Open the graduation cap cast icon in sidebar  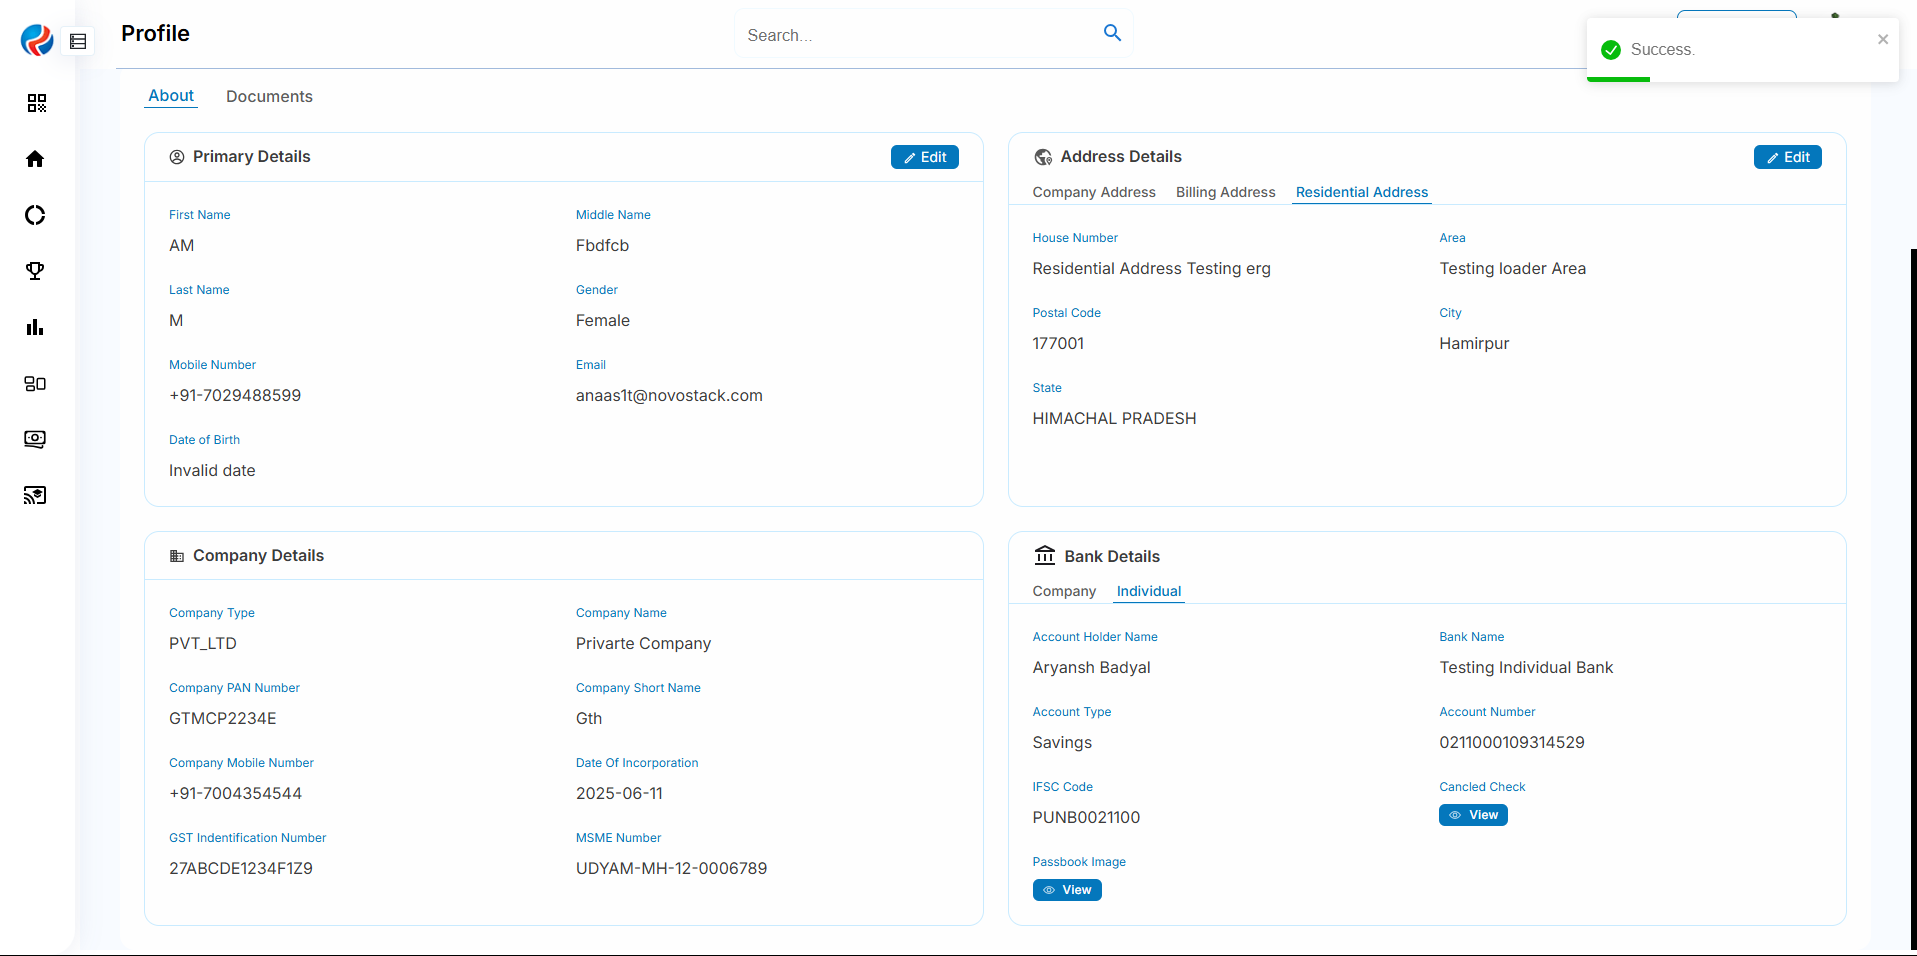[35, 495]
